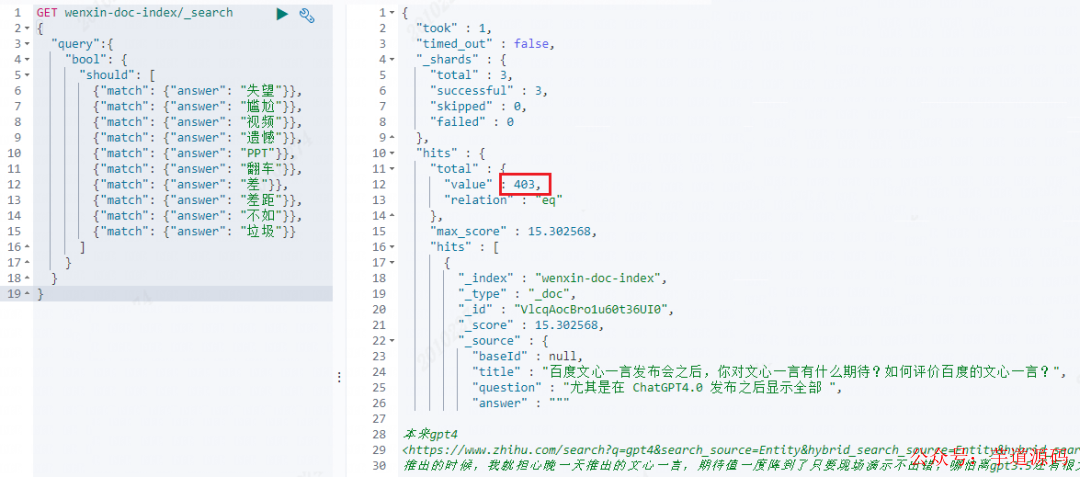
Task: Click the "relation" : "eq" line
Action: pyautogui.click(x=504, y=200)
